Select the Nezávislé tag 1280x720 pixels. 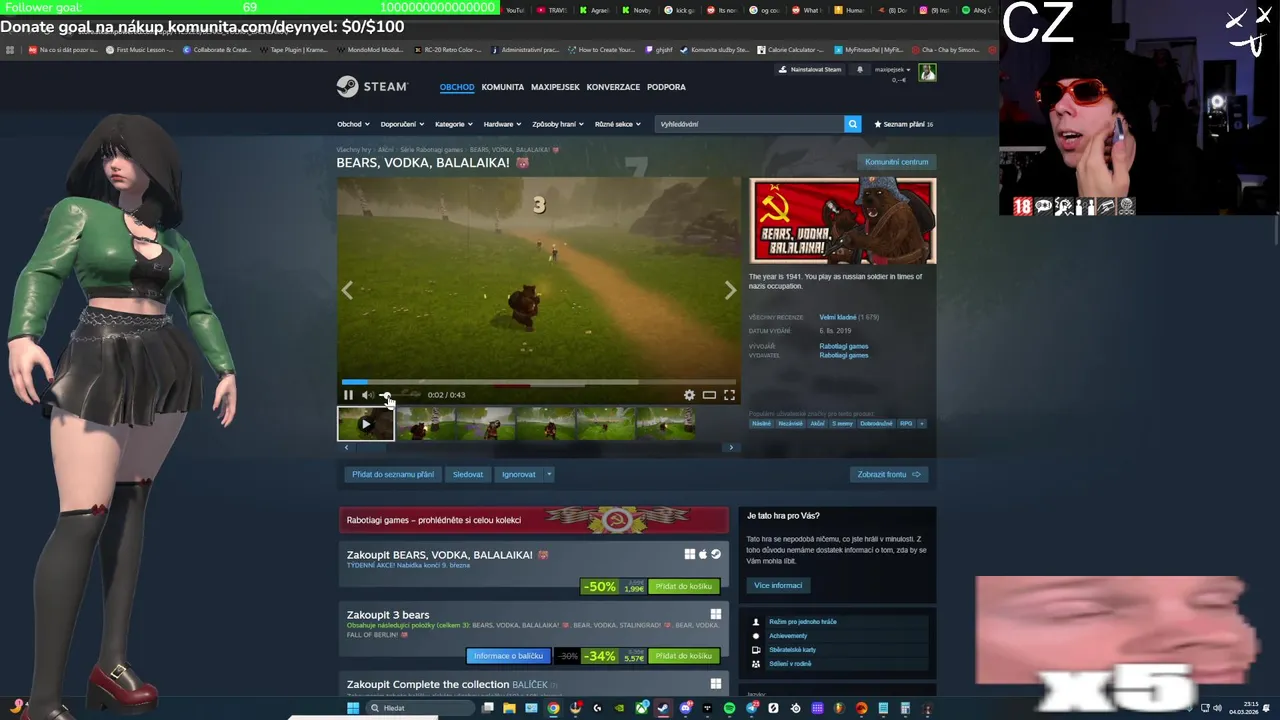coord(790,423)
